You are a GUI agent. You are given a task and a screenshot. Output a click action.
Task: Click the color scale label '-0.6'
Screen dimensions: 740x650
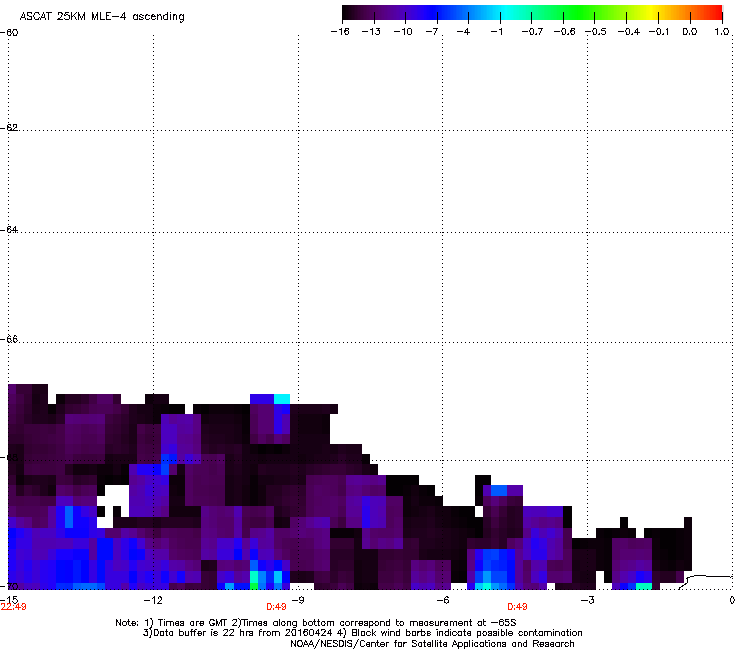[564, 32]
